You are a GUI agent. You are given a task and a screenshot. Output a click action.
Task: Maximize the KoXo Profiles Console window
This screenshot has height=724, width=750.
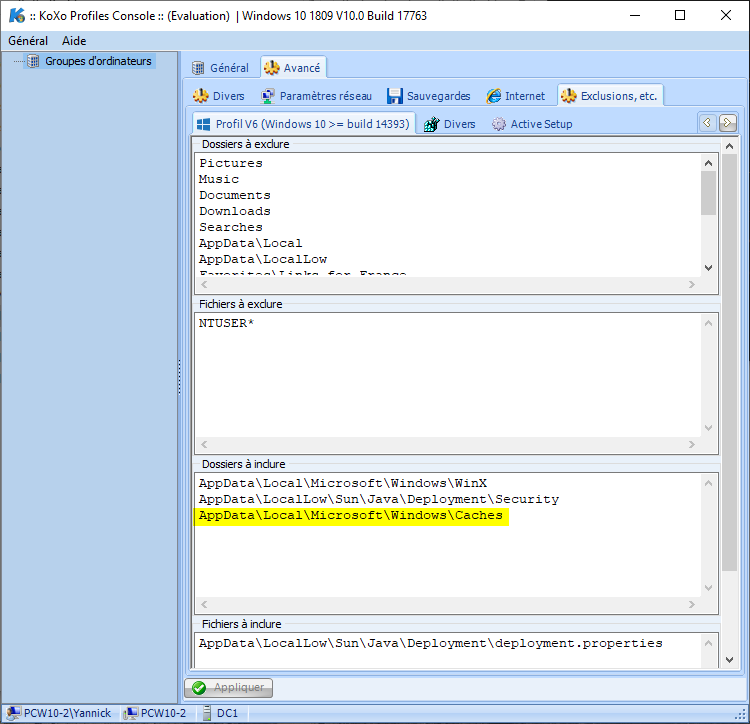(680, 15)
